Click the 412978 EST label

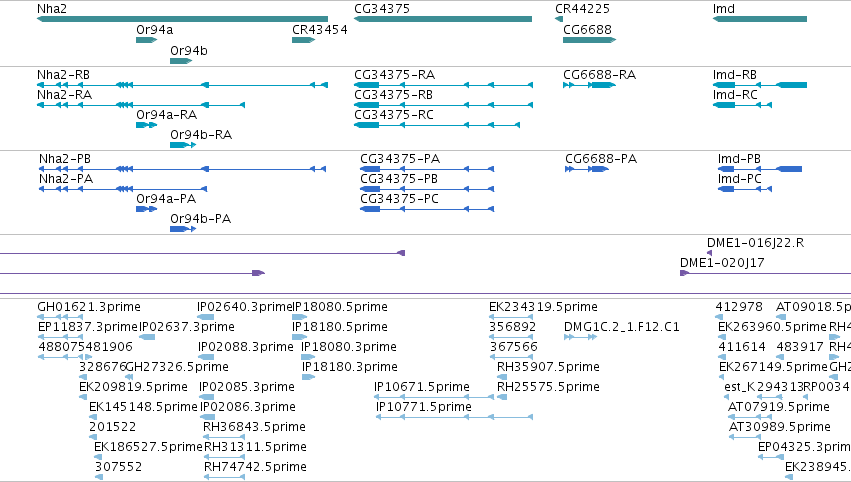739,307
